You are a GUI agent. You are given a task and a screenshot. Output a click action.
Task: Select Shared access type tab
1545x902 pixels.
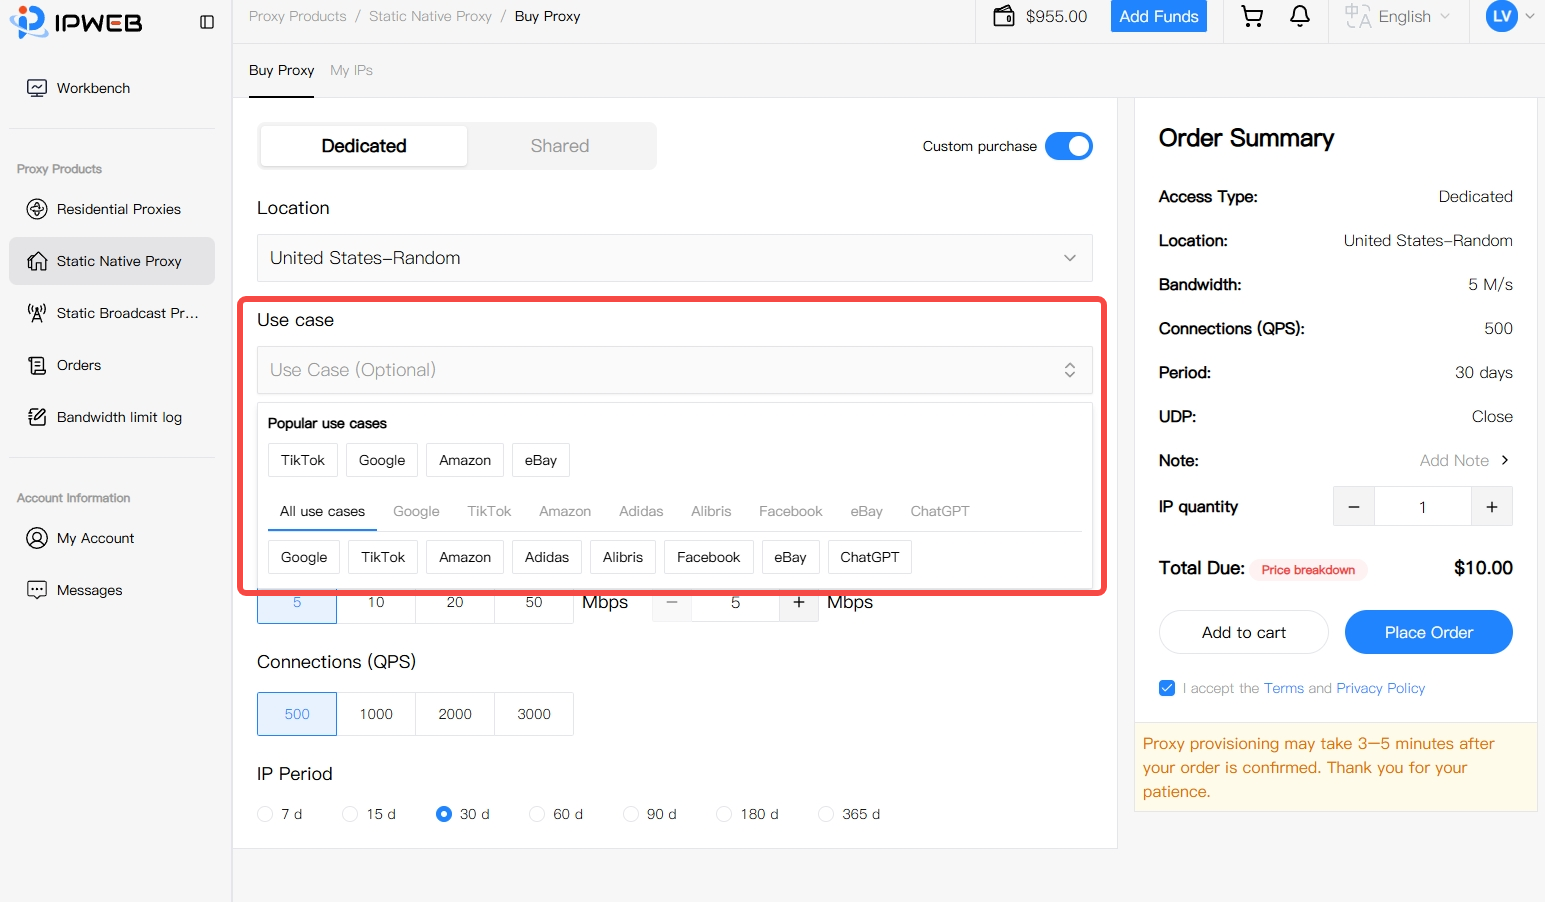click(560, 146)
